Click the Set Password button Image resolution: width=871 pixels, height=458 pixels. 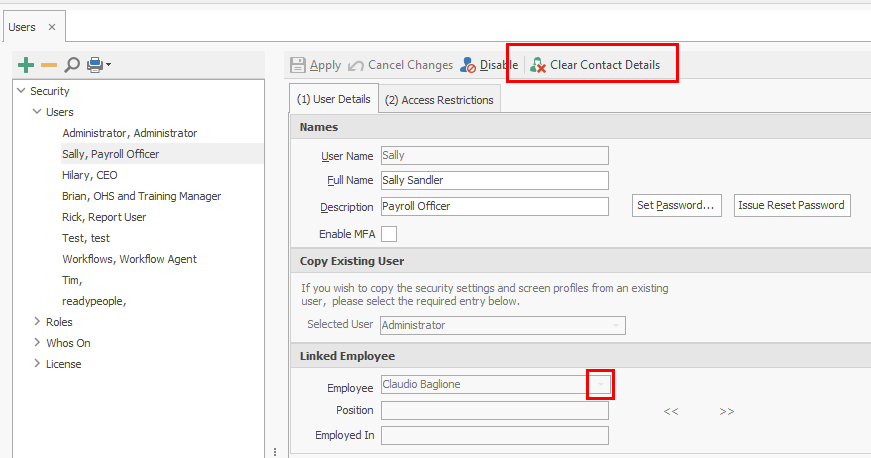pos(677,206)
